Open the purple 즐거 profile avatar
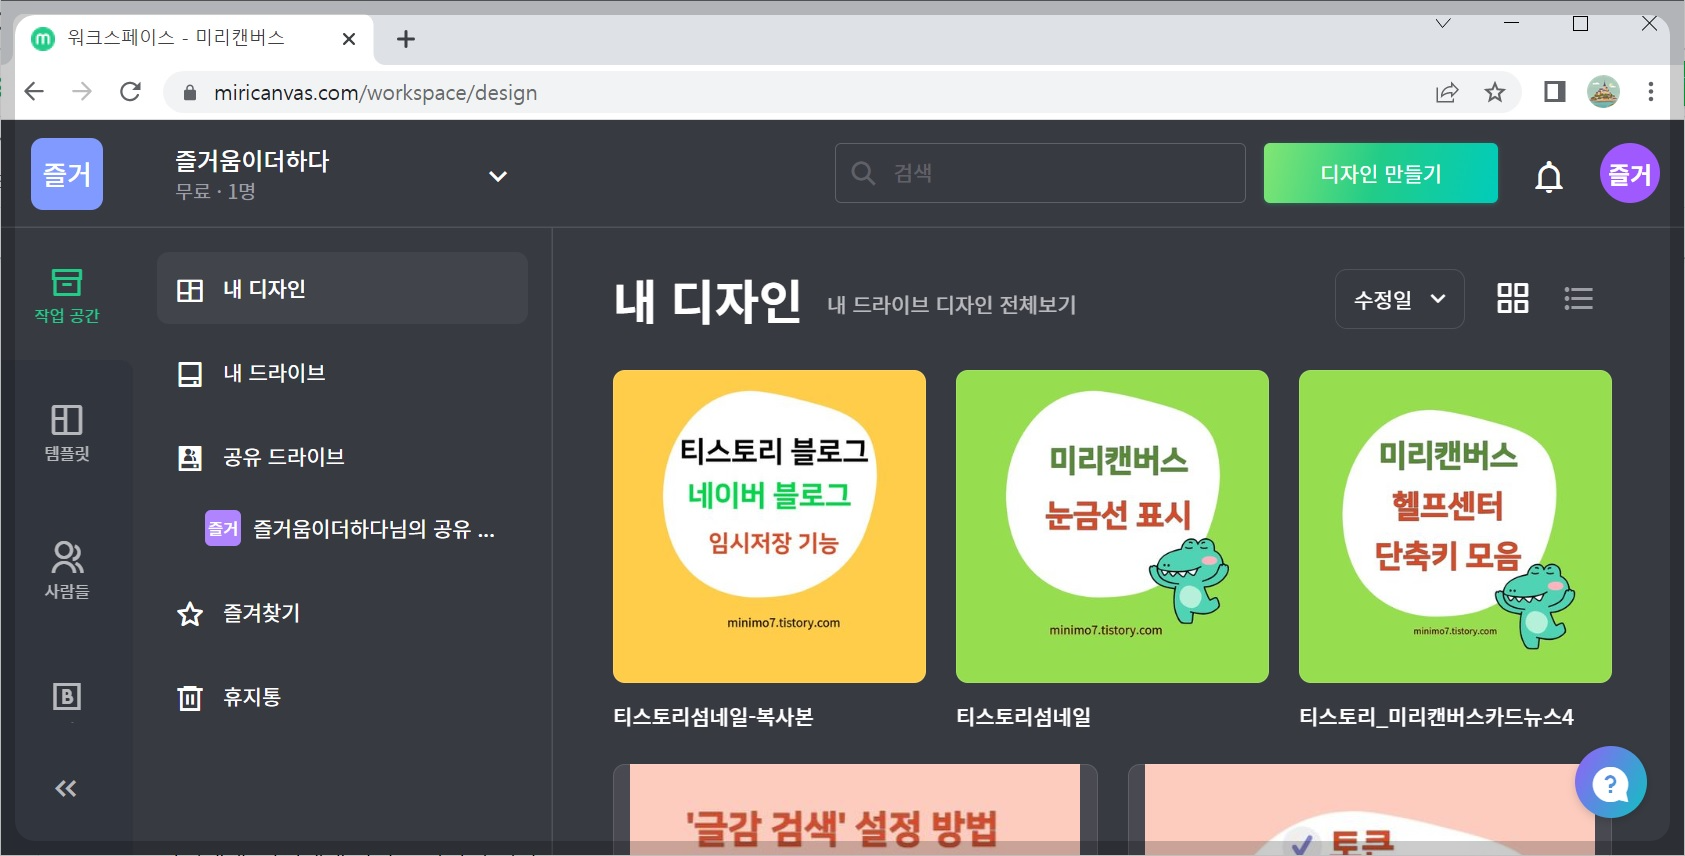1685x856 pixels. 1630,173
